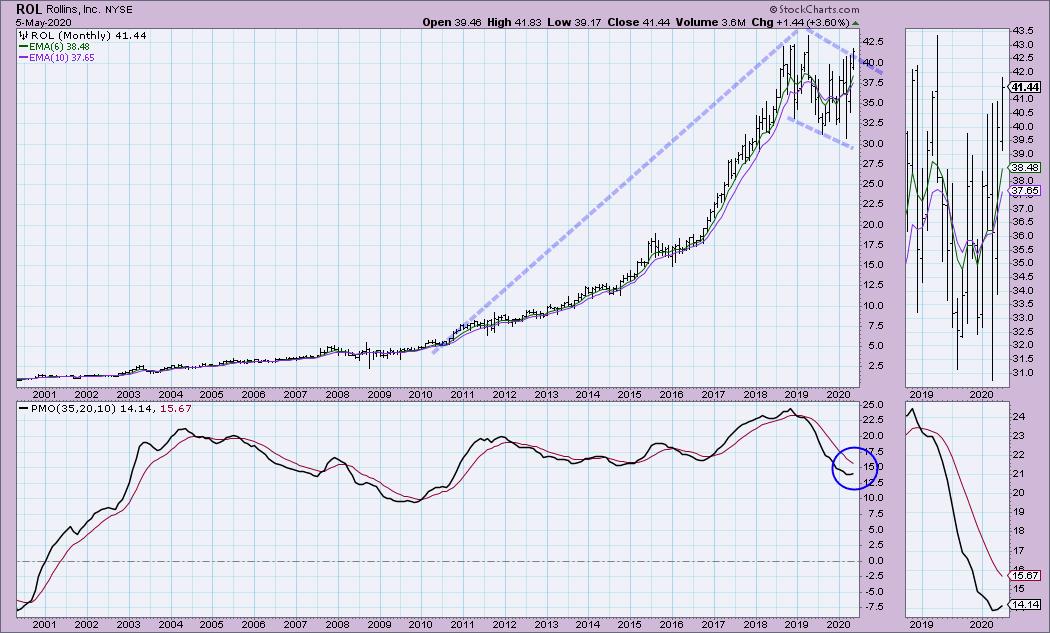Viewport: 1050px width, 633px height.
Task: Select the 'Low 39.17' header value
Action: pos(575,22)
